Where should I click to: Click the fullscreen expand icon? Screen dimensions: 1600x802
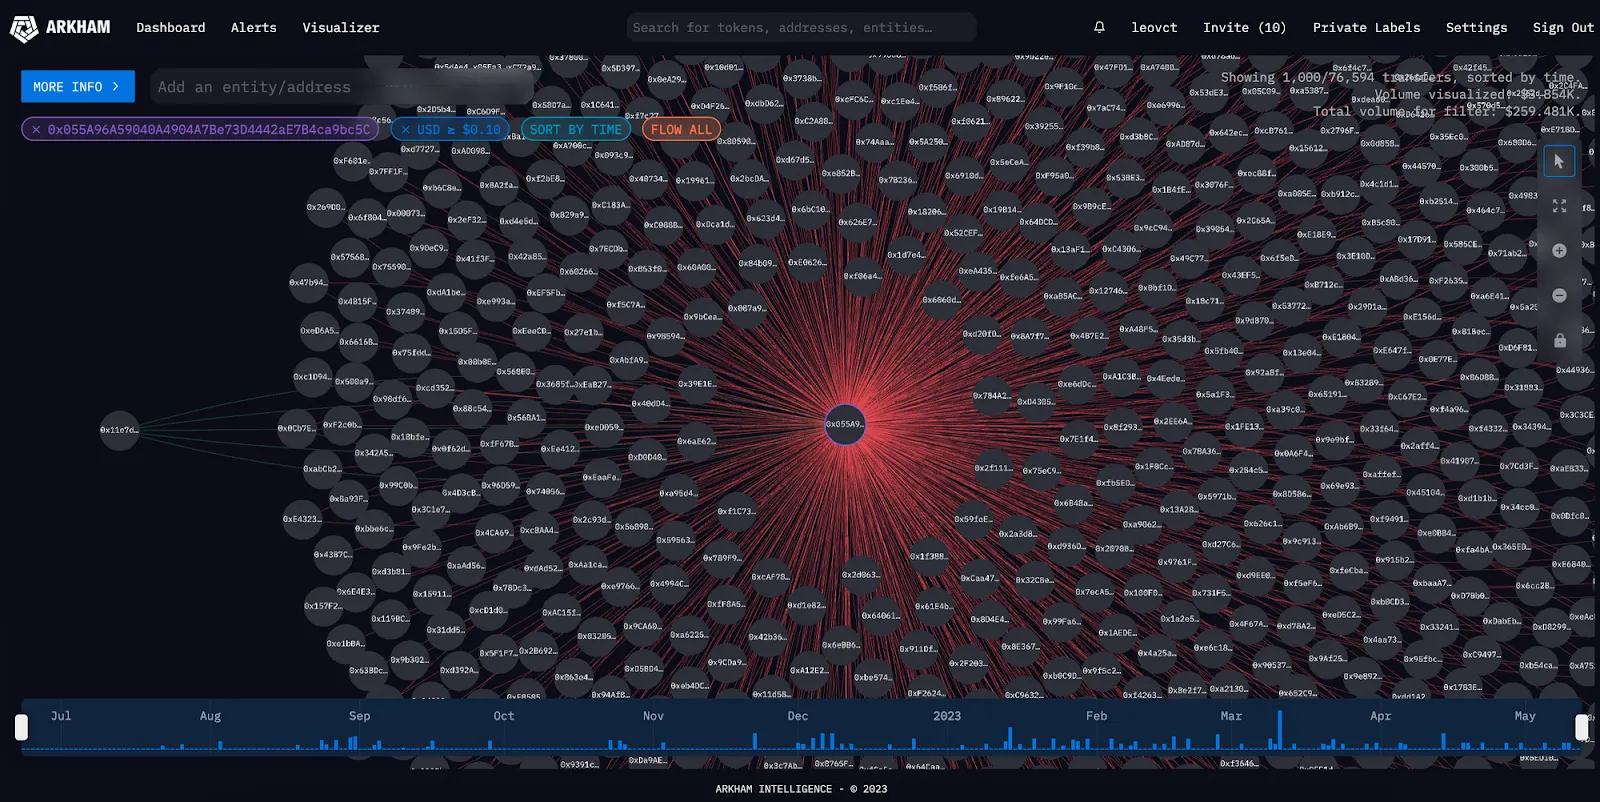(x=1559, y=206)
